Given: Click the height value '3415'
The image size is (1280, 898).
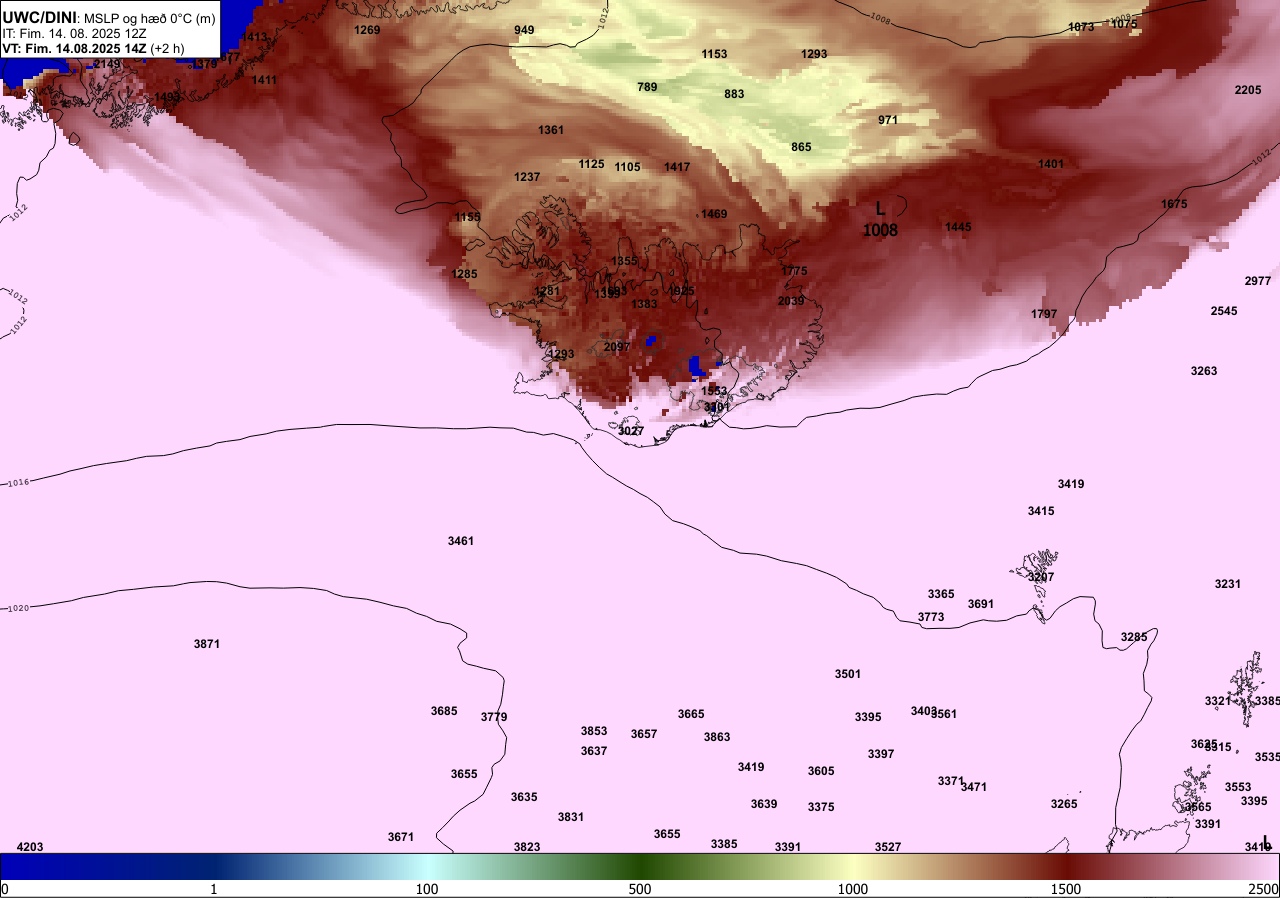Looking at the screenshot, I should click(1041, 511).
